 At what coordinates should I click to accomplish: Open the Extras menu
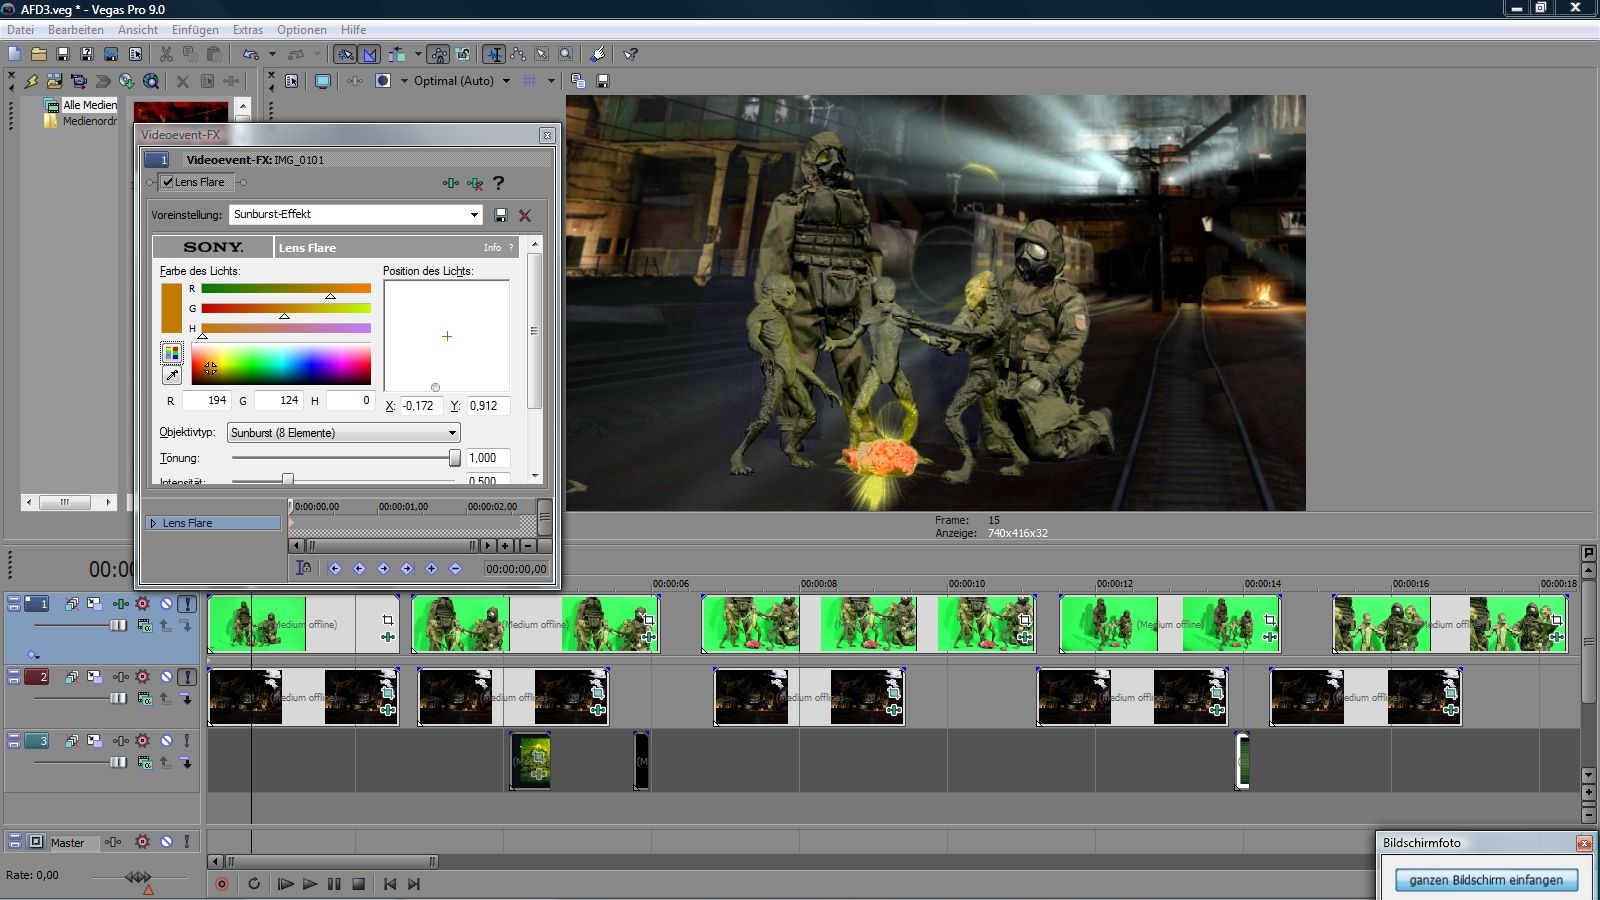pyautogui.click(x=248, y=30)
